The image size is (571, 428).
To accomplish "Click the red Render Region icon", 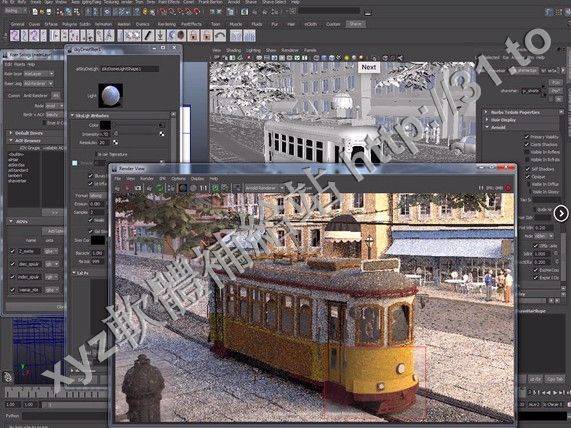I will pyautogui.click(x=127, y=188).
